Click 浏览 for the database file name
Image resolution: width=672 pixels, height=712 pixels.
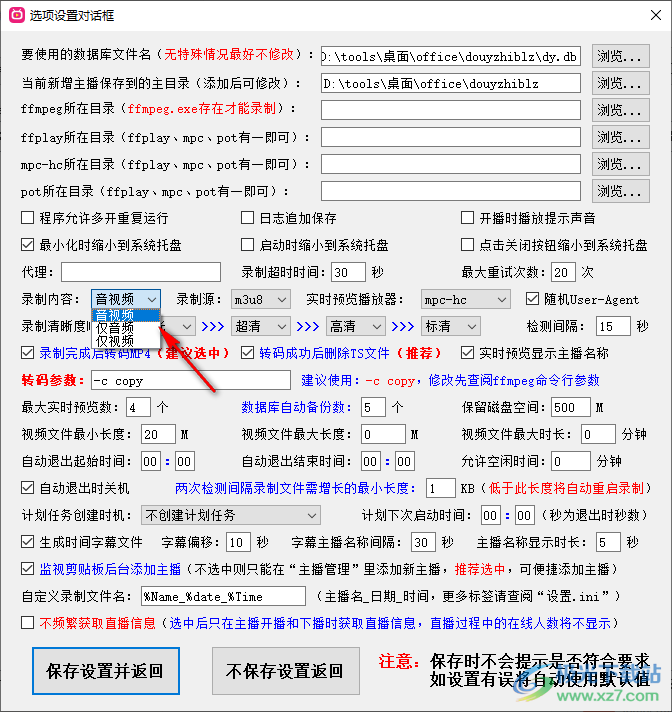pos(620,56)
